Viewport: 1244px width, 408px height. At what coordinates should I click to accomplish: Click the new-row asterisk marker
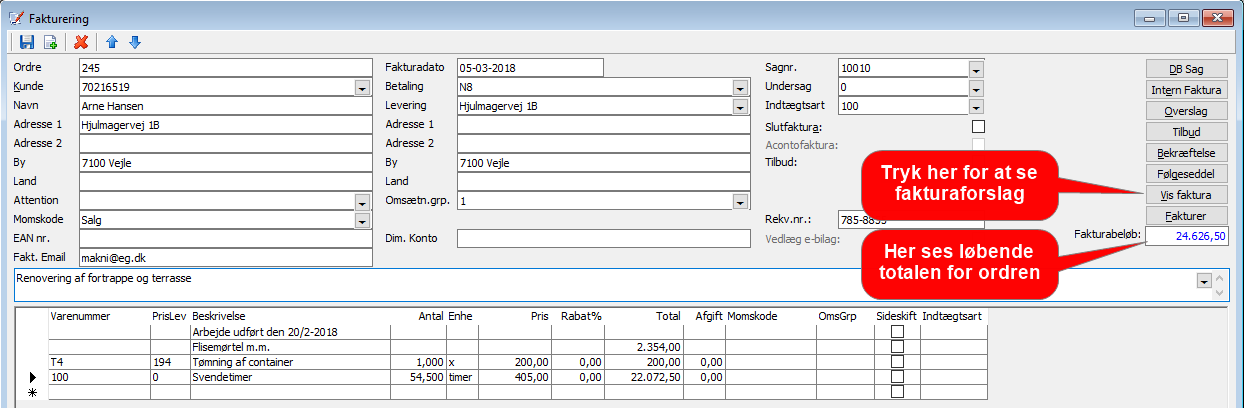[33, 392]
